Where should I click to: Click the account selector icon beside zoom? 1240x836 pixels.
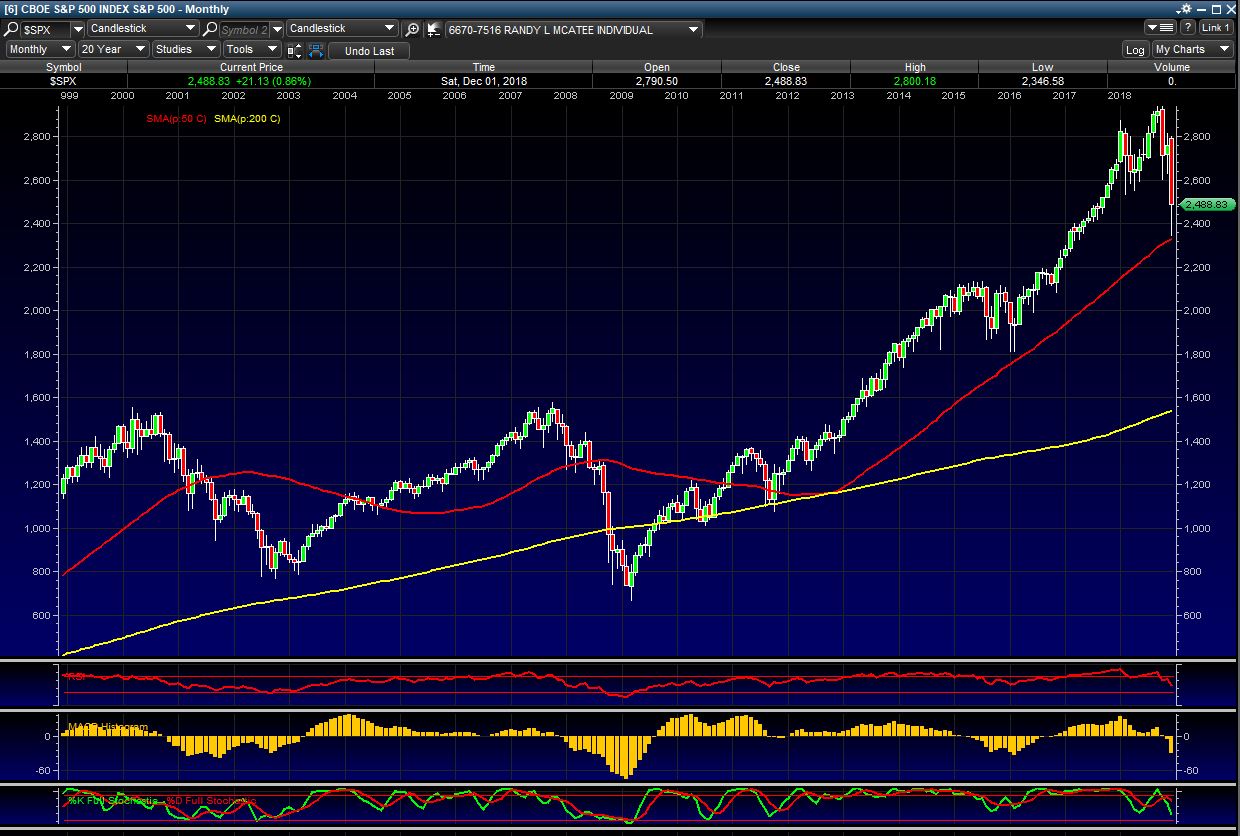pyautogui.click(x=435, y=30)
